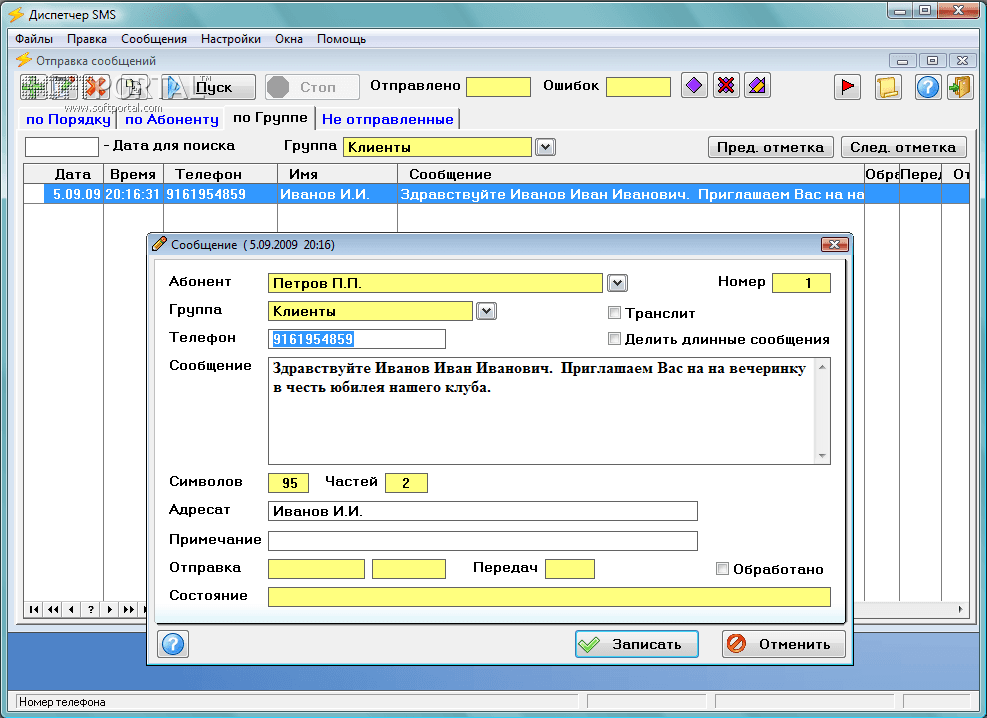Viewport: 987px width, 718px height.
Task: Click the exit door toolbar icon
Action: click(960, 86)
